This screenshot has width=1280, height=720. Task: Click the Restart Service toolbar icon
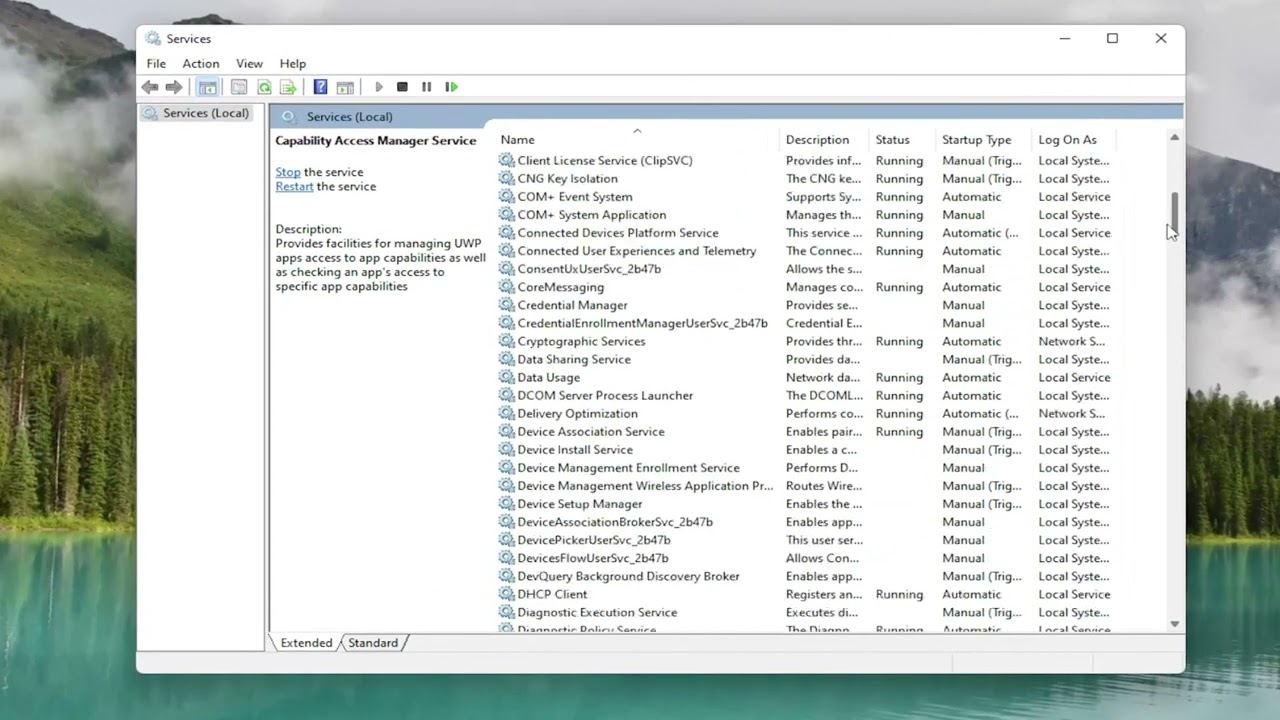451,87
